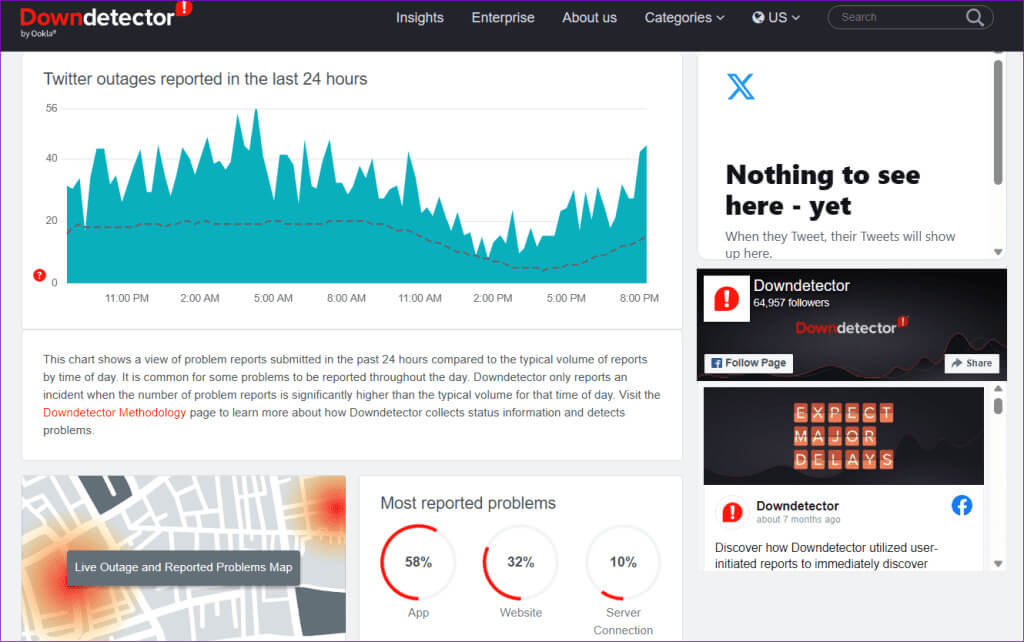The width and height of the screenshot is (1024, 642).
Task: Click the search magnifier icon
Action: [x=974, y=18]
